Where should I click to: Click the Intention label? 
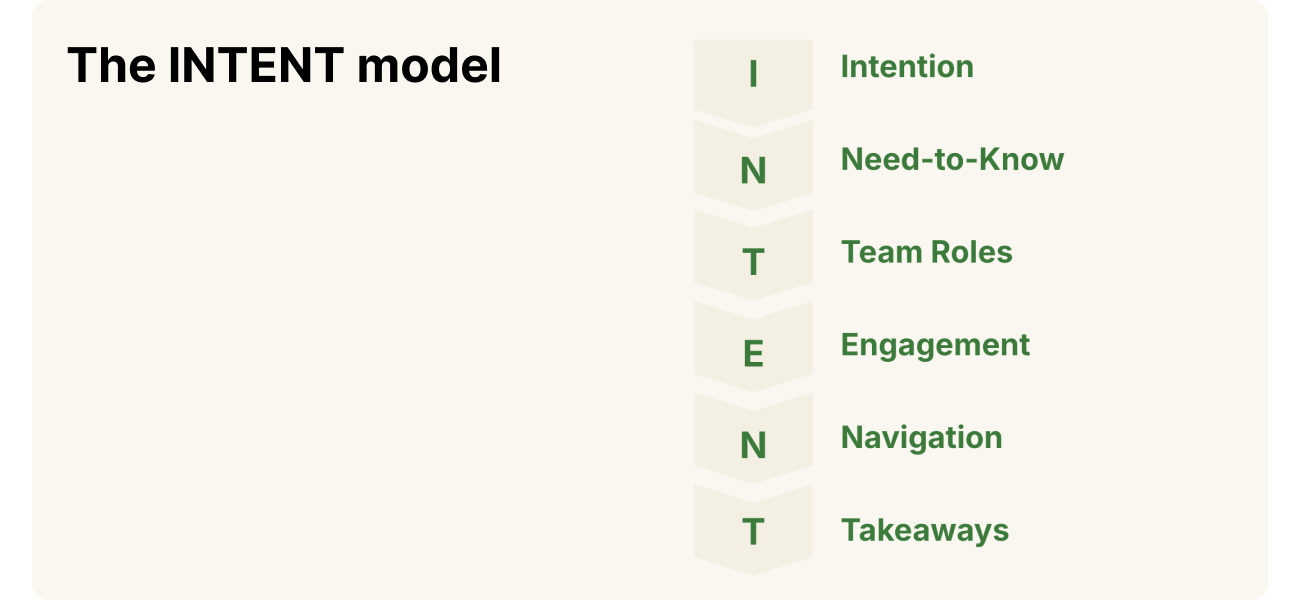(x=906, y=67)
